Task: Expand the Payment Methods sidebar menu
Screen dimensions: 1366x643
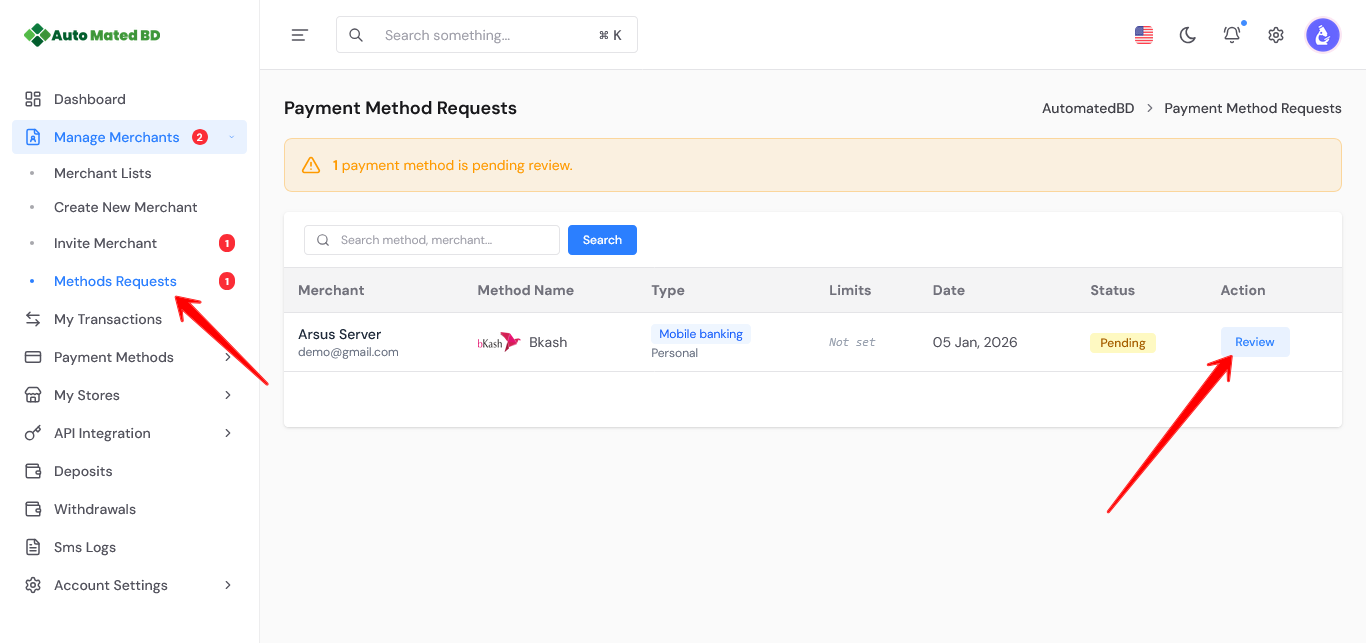Action: (x=113, y=356)
